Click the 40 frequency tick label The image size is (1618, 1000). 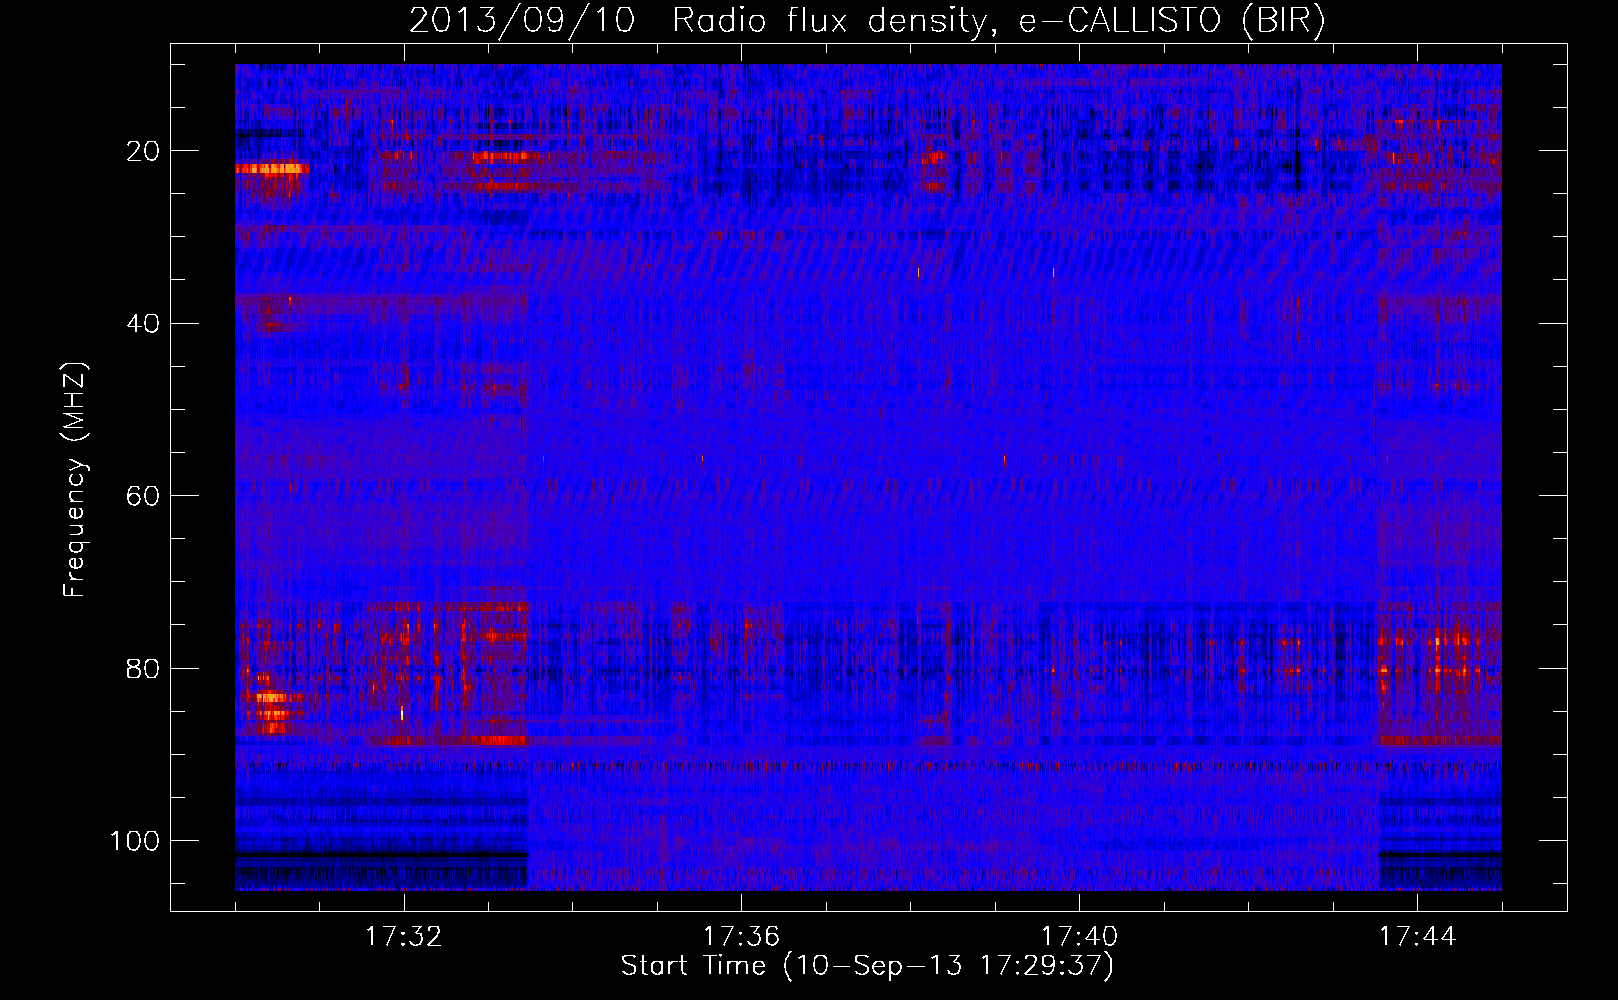coord(144,323)
